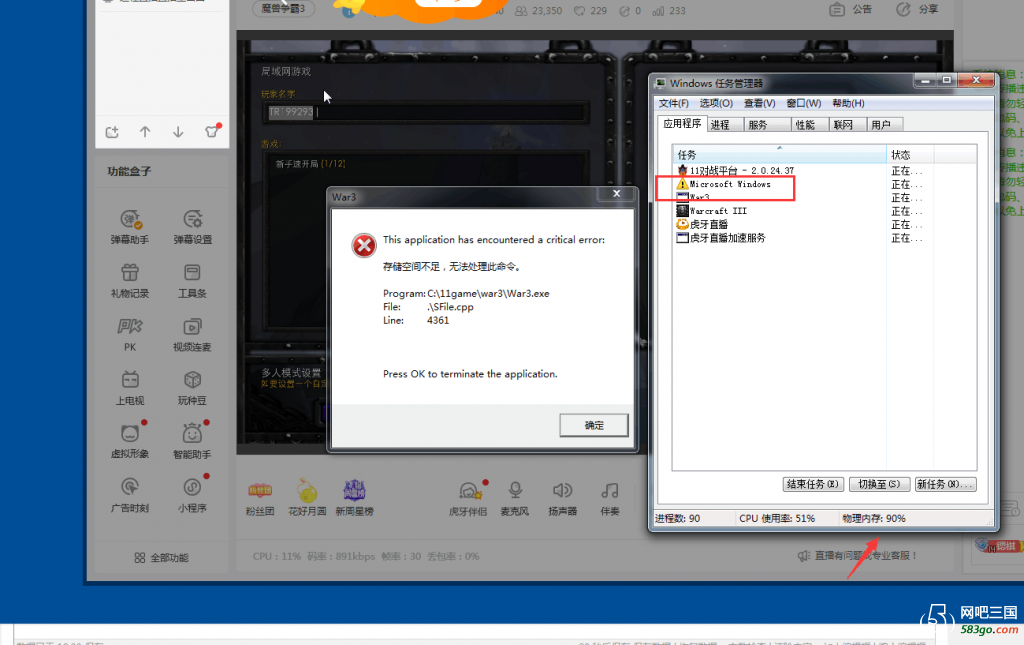Move source up with up arrow
Screen dimensions: 1024x645
tap(145, 132)
